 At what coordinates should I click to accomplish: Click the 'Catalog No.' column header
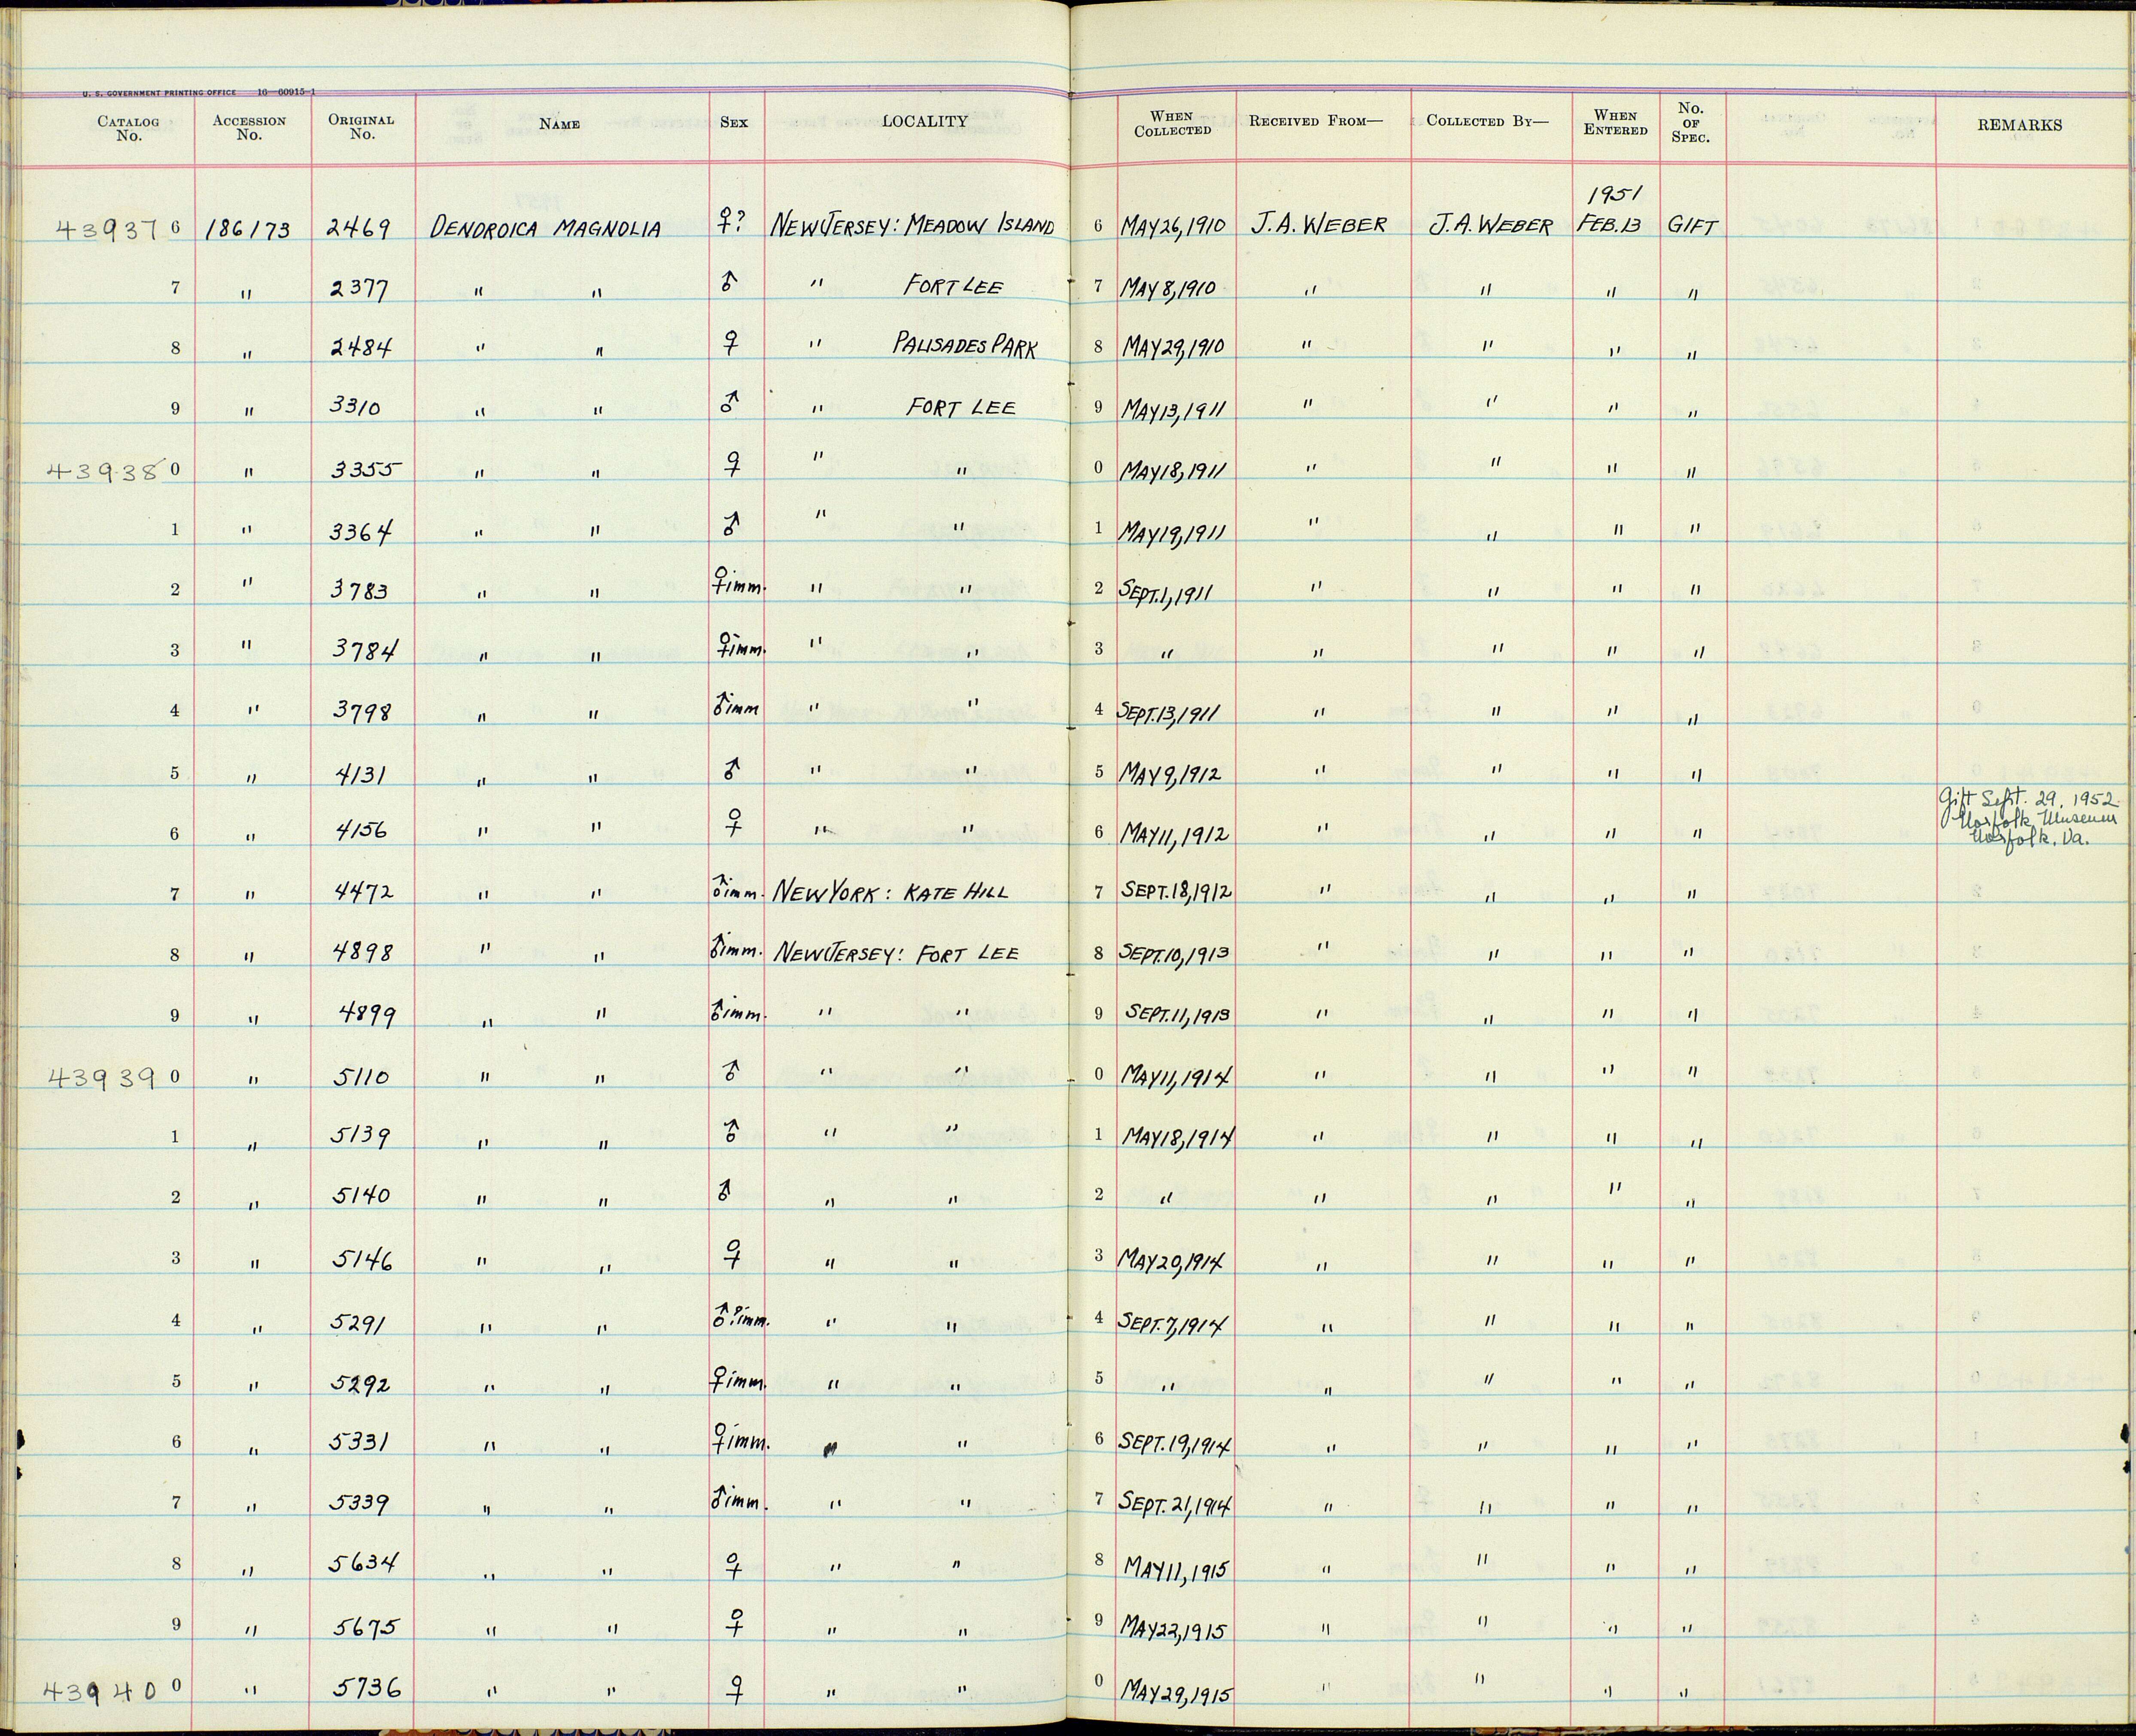[x=128, y=128]
